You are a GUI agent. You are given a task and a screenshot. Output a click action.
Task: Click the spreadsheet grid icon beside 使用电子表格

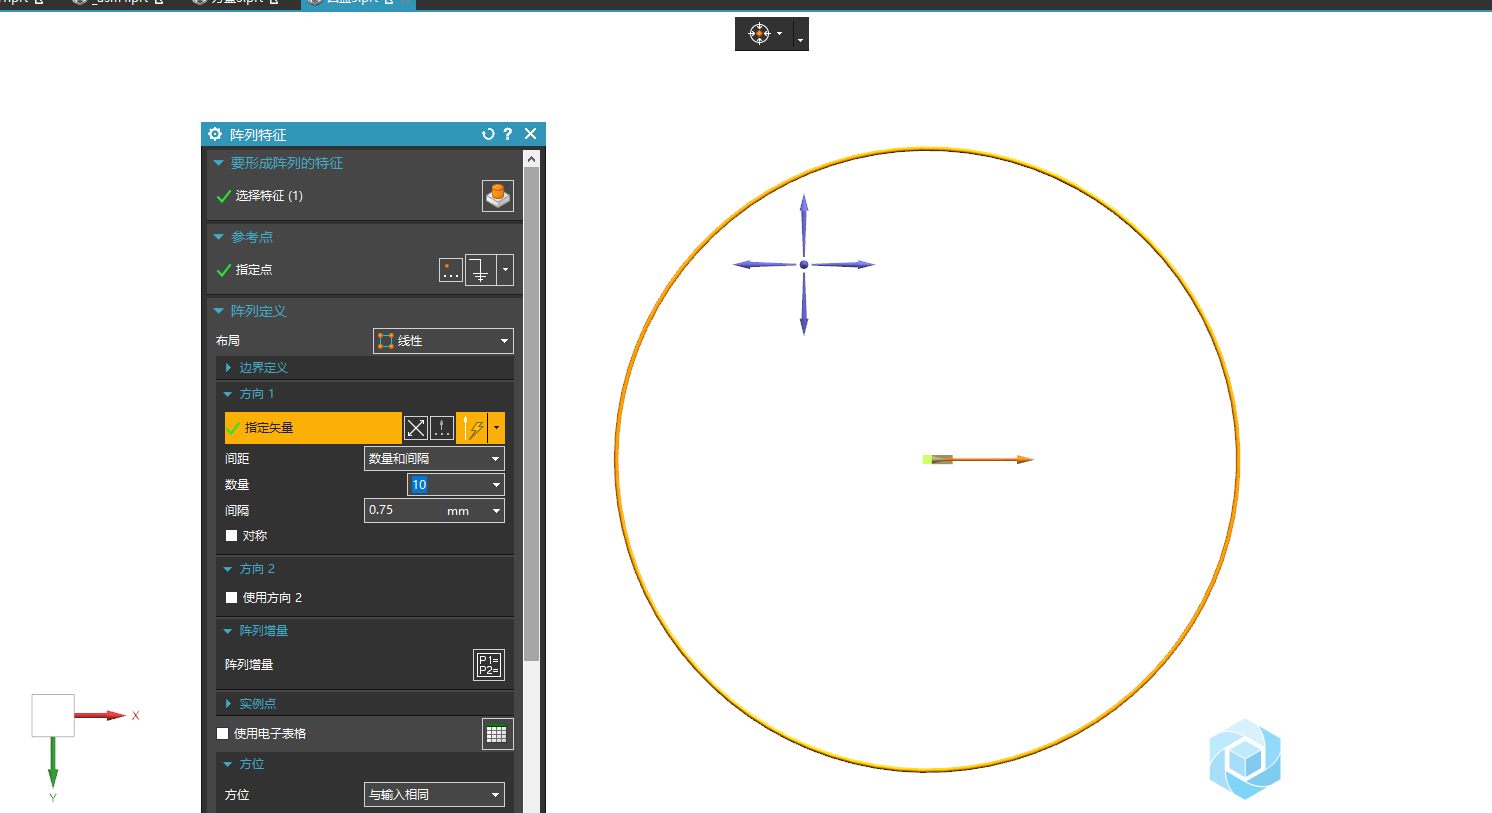pos(497,734)
